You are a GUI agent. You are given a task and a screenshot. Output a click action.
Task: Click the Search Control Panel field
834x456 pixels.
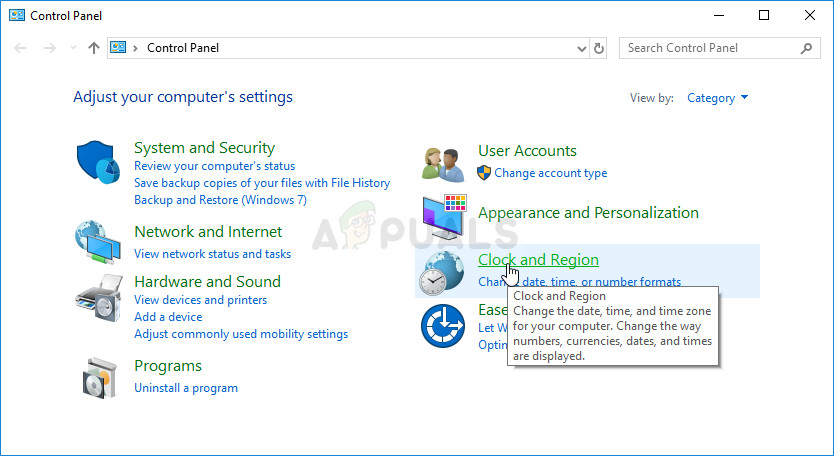(x=712, y=48)
